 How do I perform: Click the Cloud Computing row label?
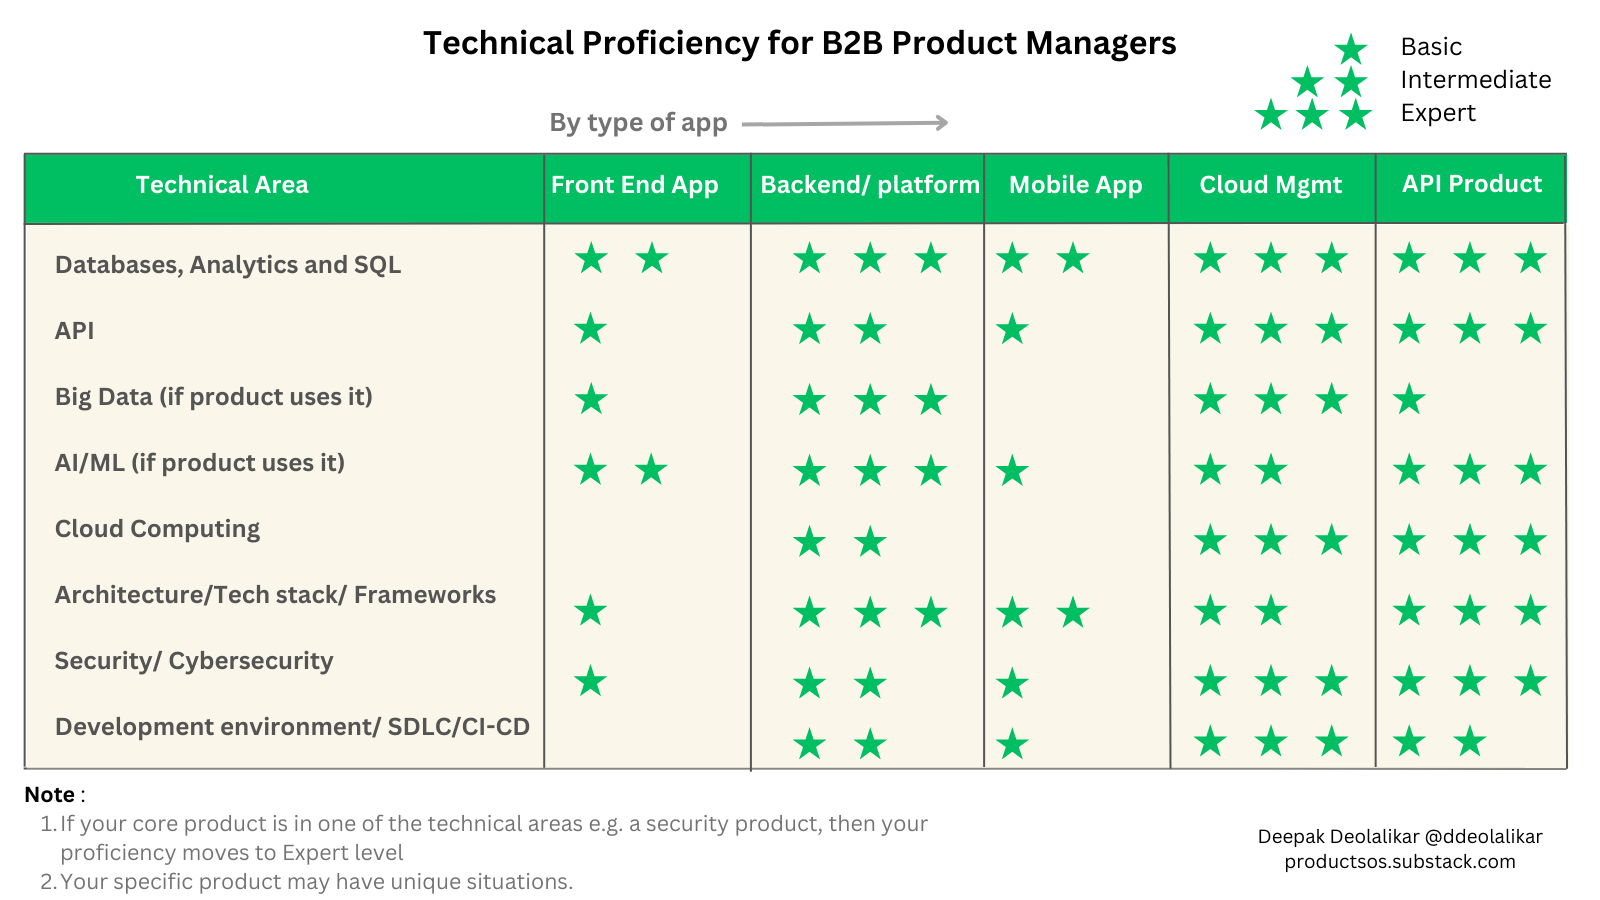pos(157,529)
